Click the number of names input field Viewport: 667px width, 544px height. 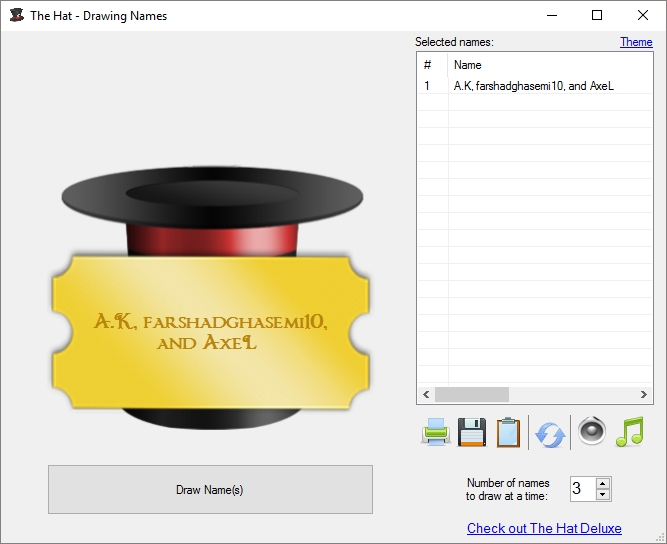[x=581, y=489]
